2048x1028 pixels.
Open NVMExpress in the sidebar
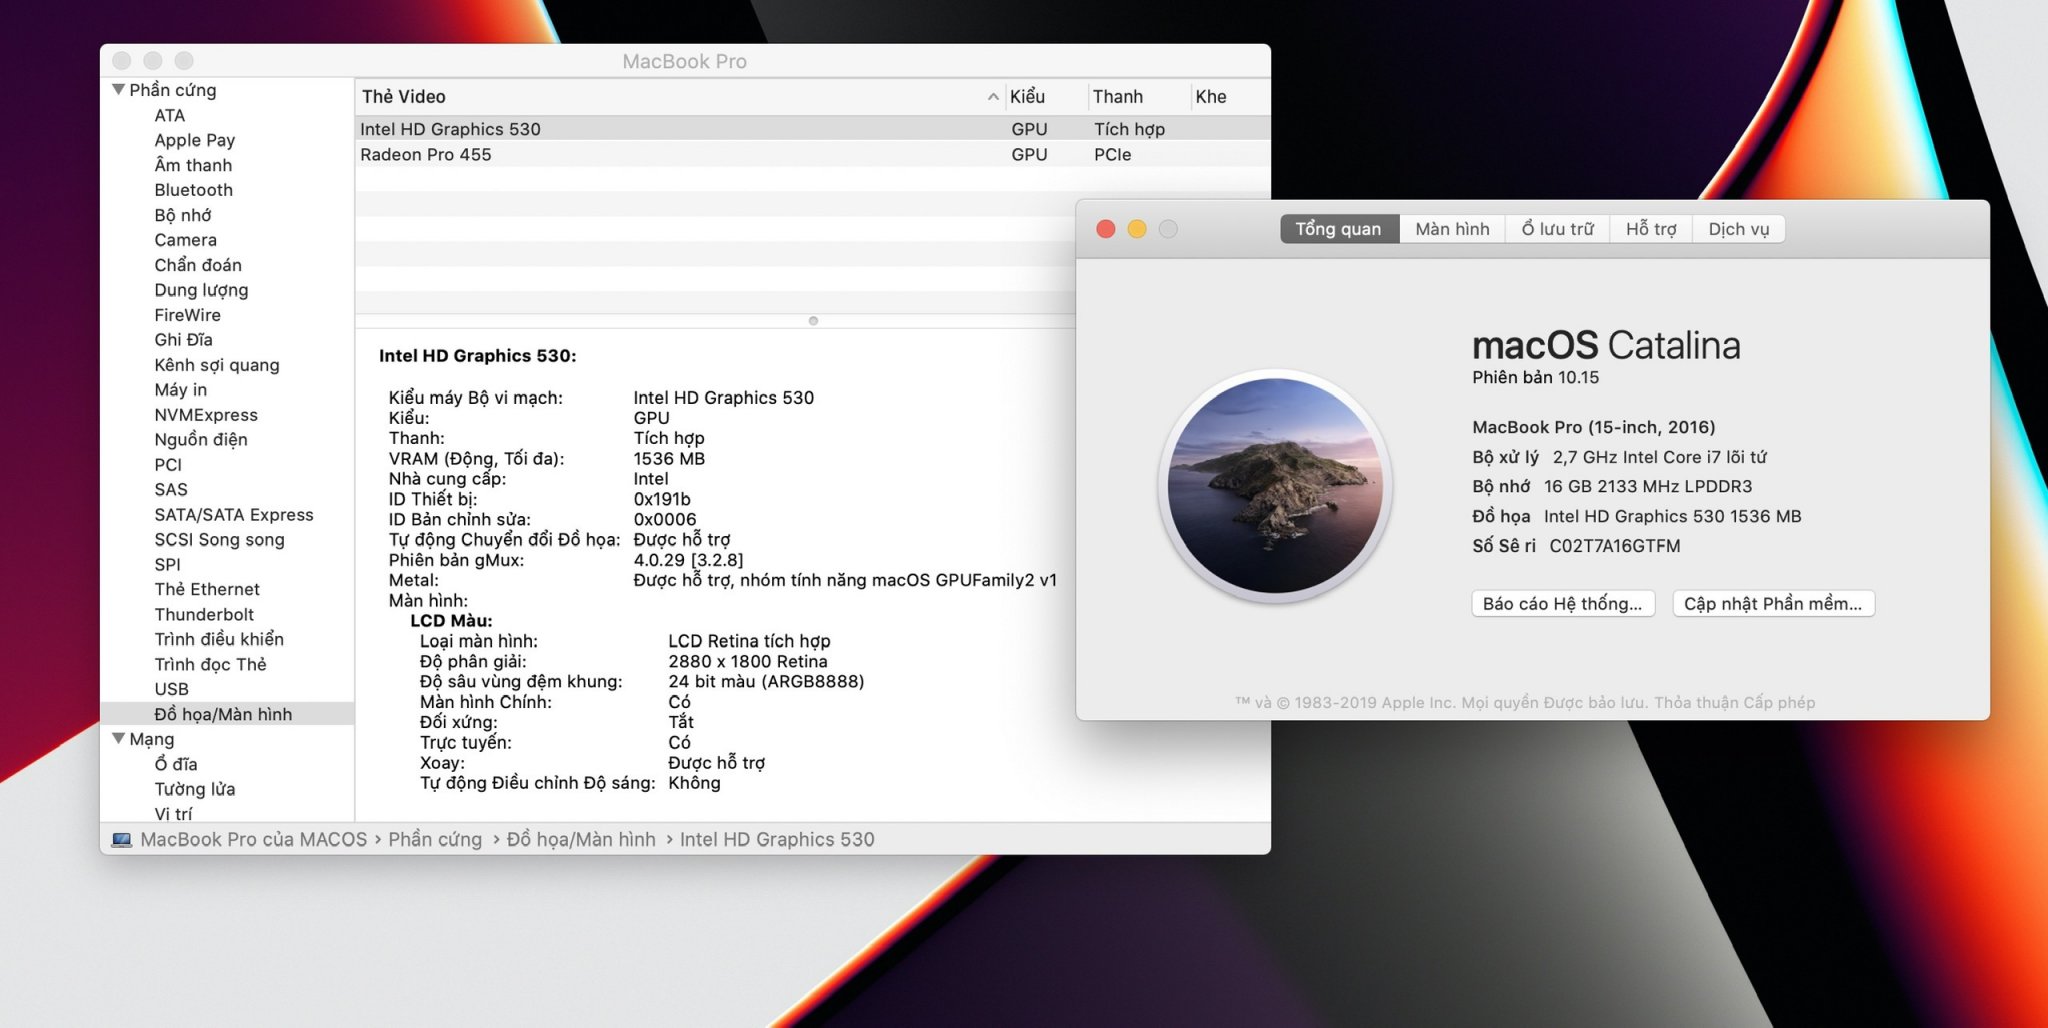pyautogui.click(x=206, y=415)
